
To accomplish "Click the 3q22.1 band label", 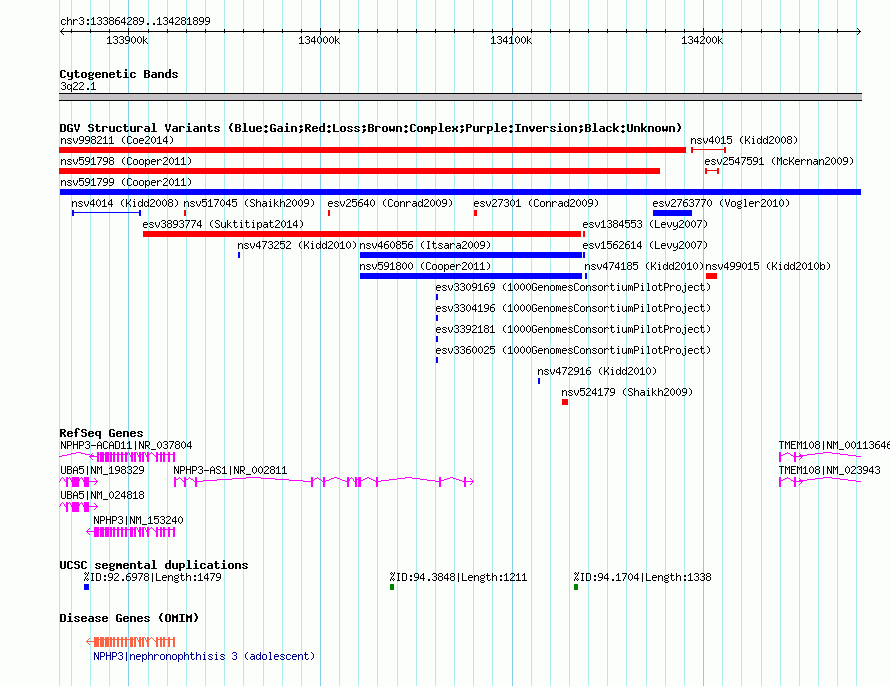I will click(78, 86).
